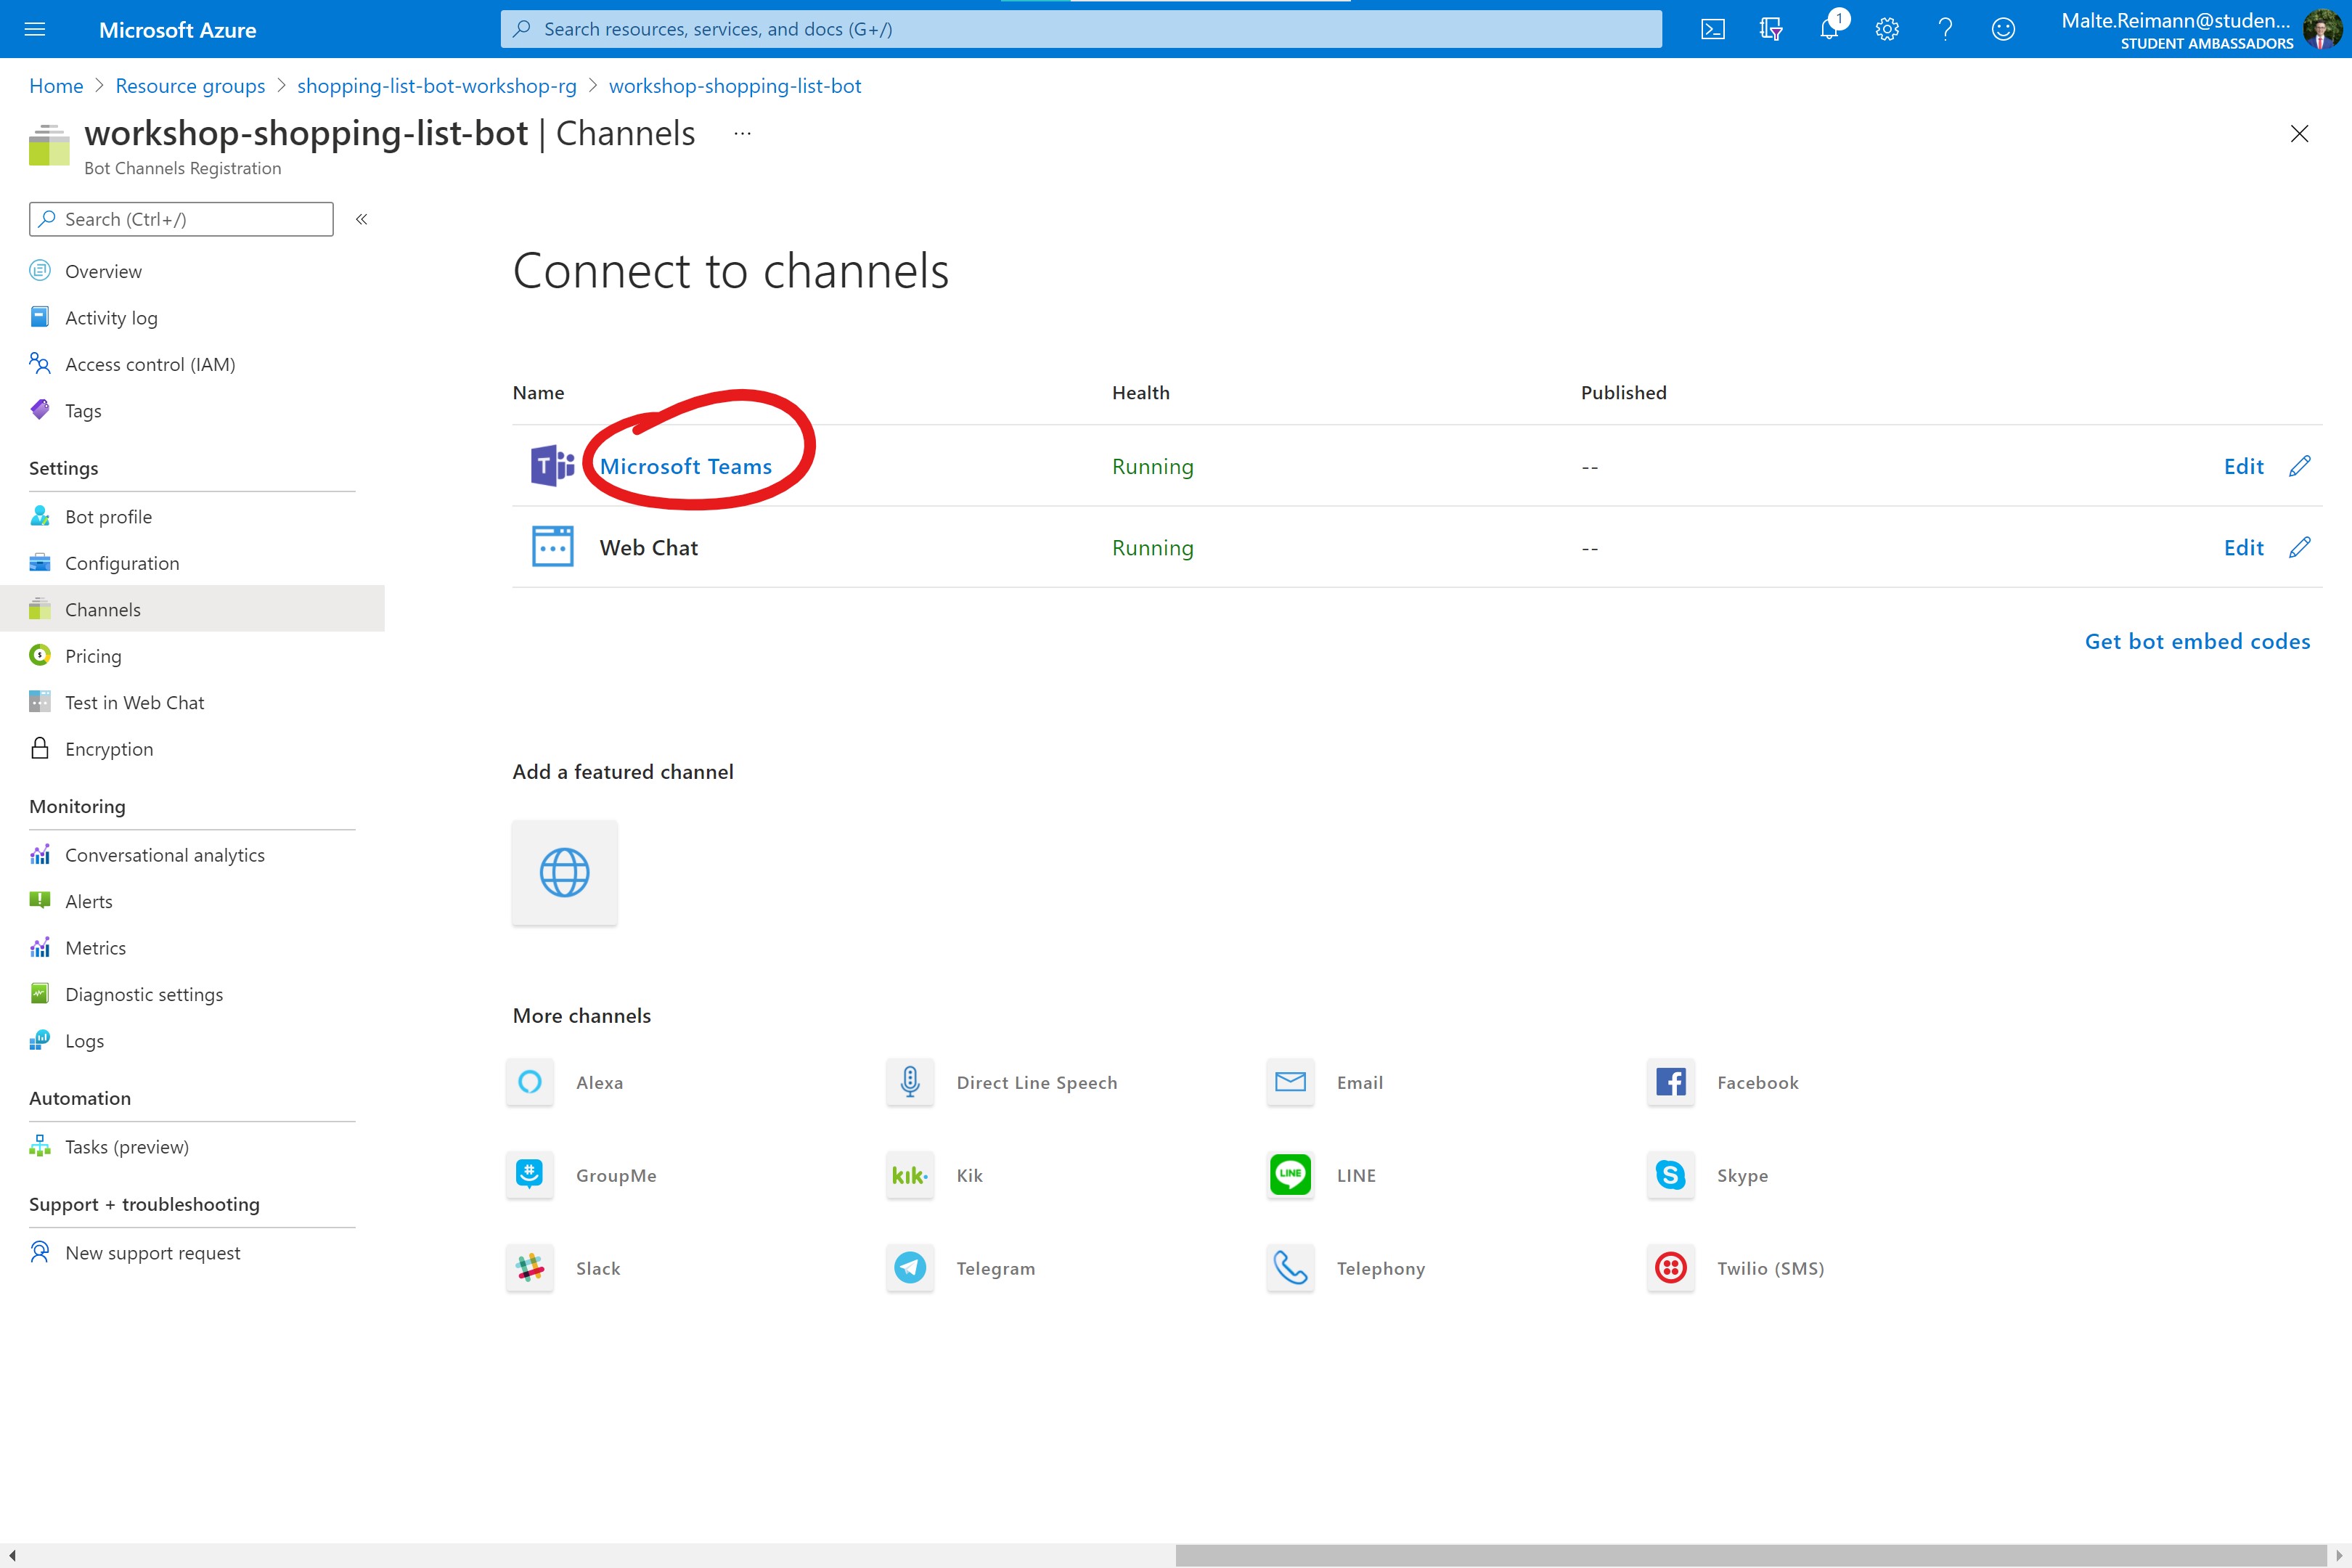Click the global search resources field
Screen dimensions: 2352x1568
pos(1080,29)
